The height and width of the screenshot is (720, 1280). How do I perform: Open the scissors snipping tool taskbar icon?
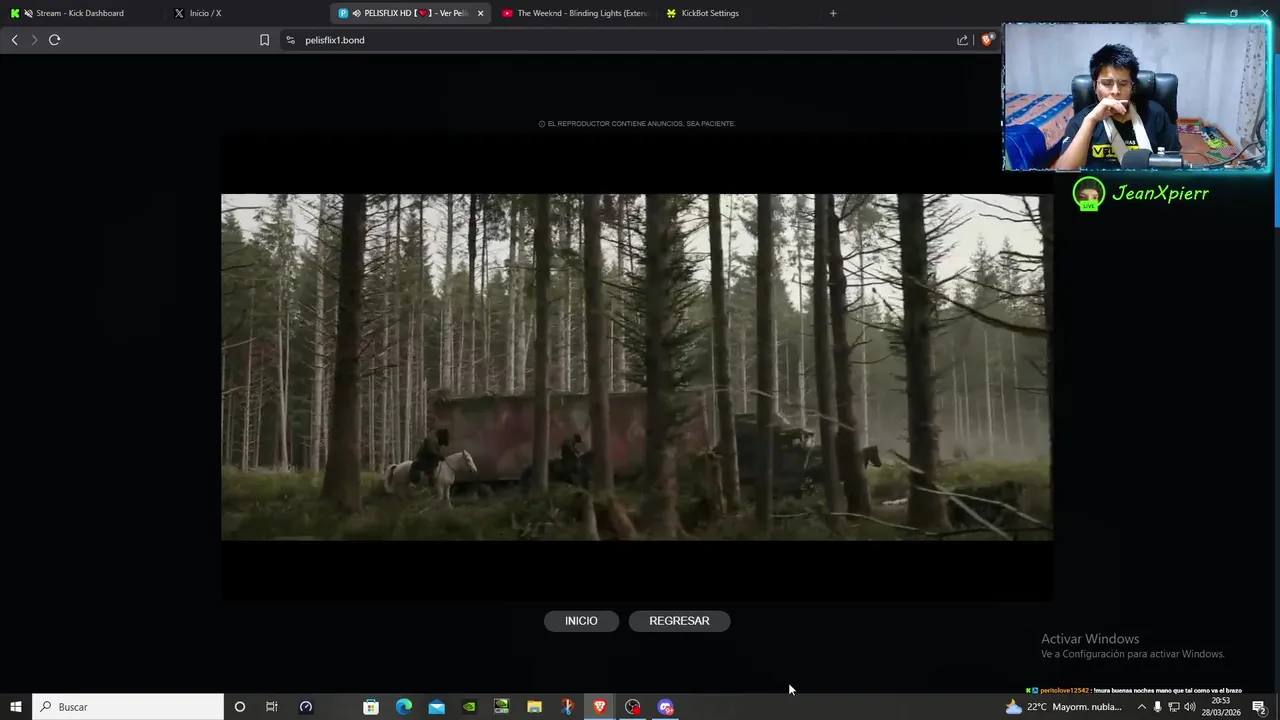[567, 707]
